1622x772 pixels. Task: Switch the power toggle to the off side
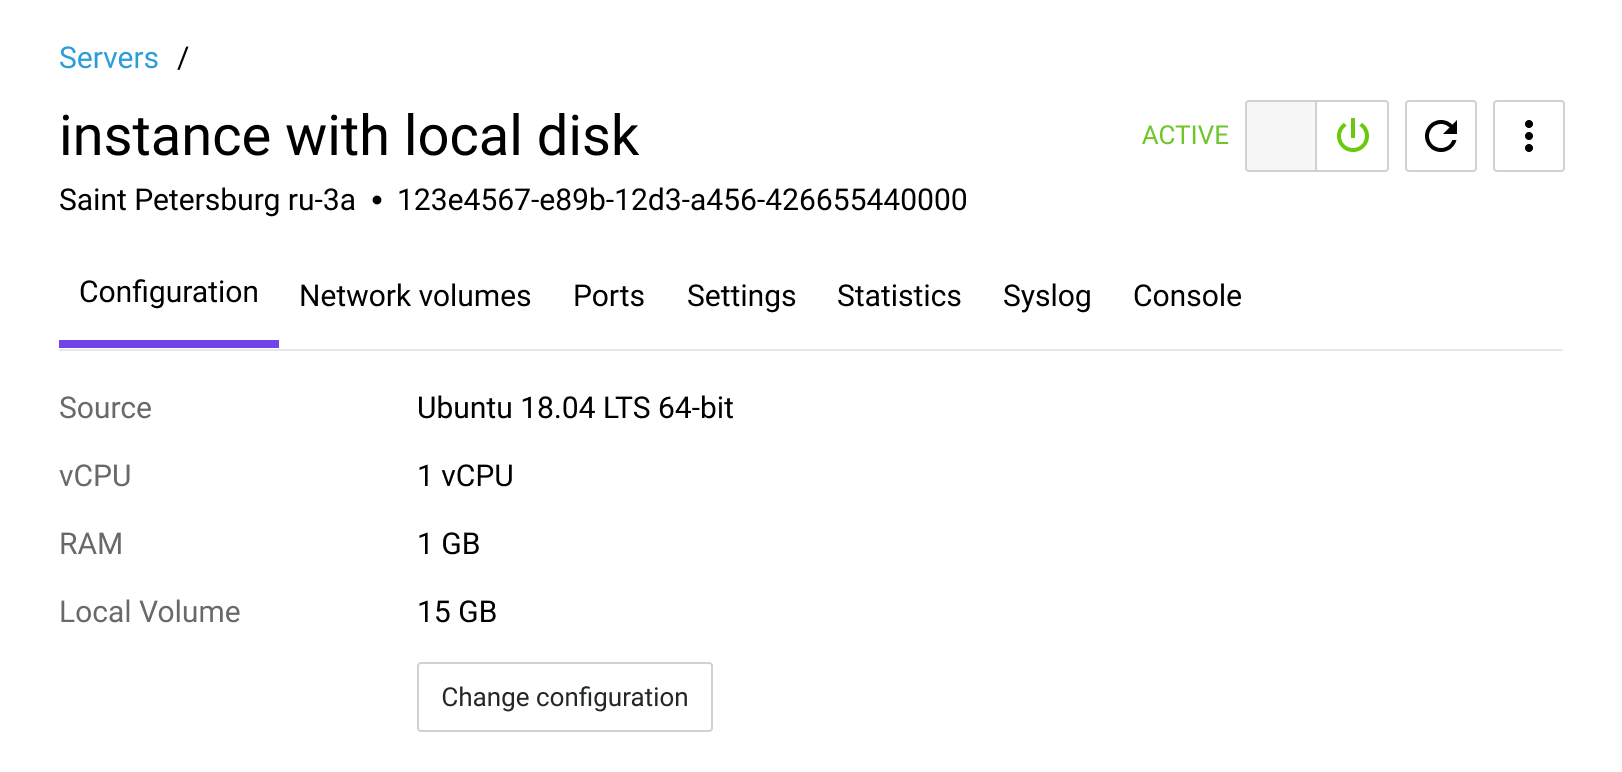1281,136
